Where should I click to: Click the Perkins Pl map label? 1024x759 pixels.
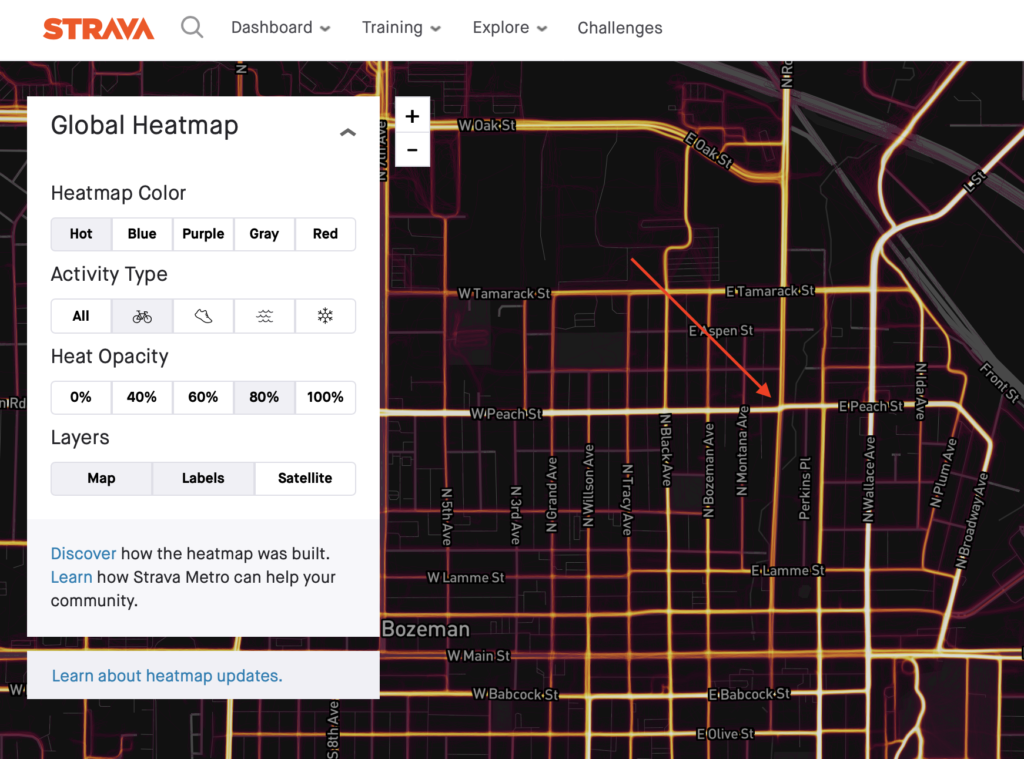pos(805,488)
